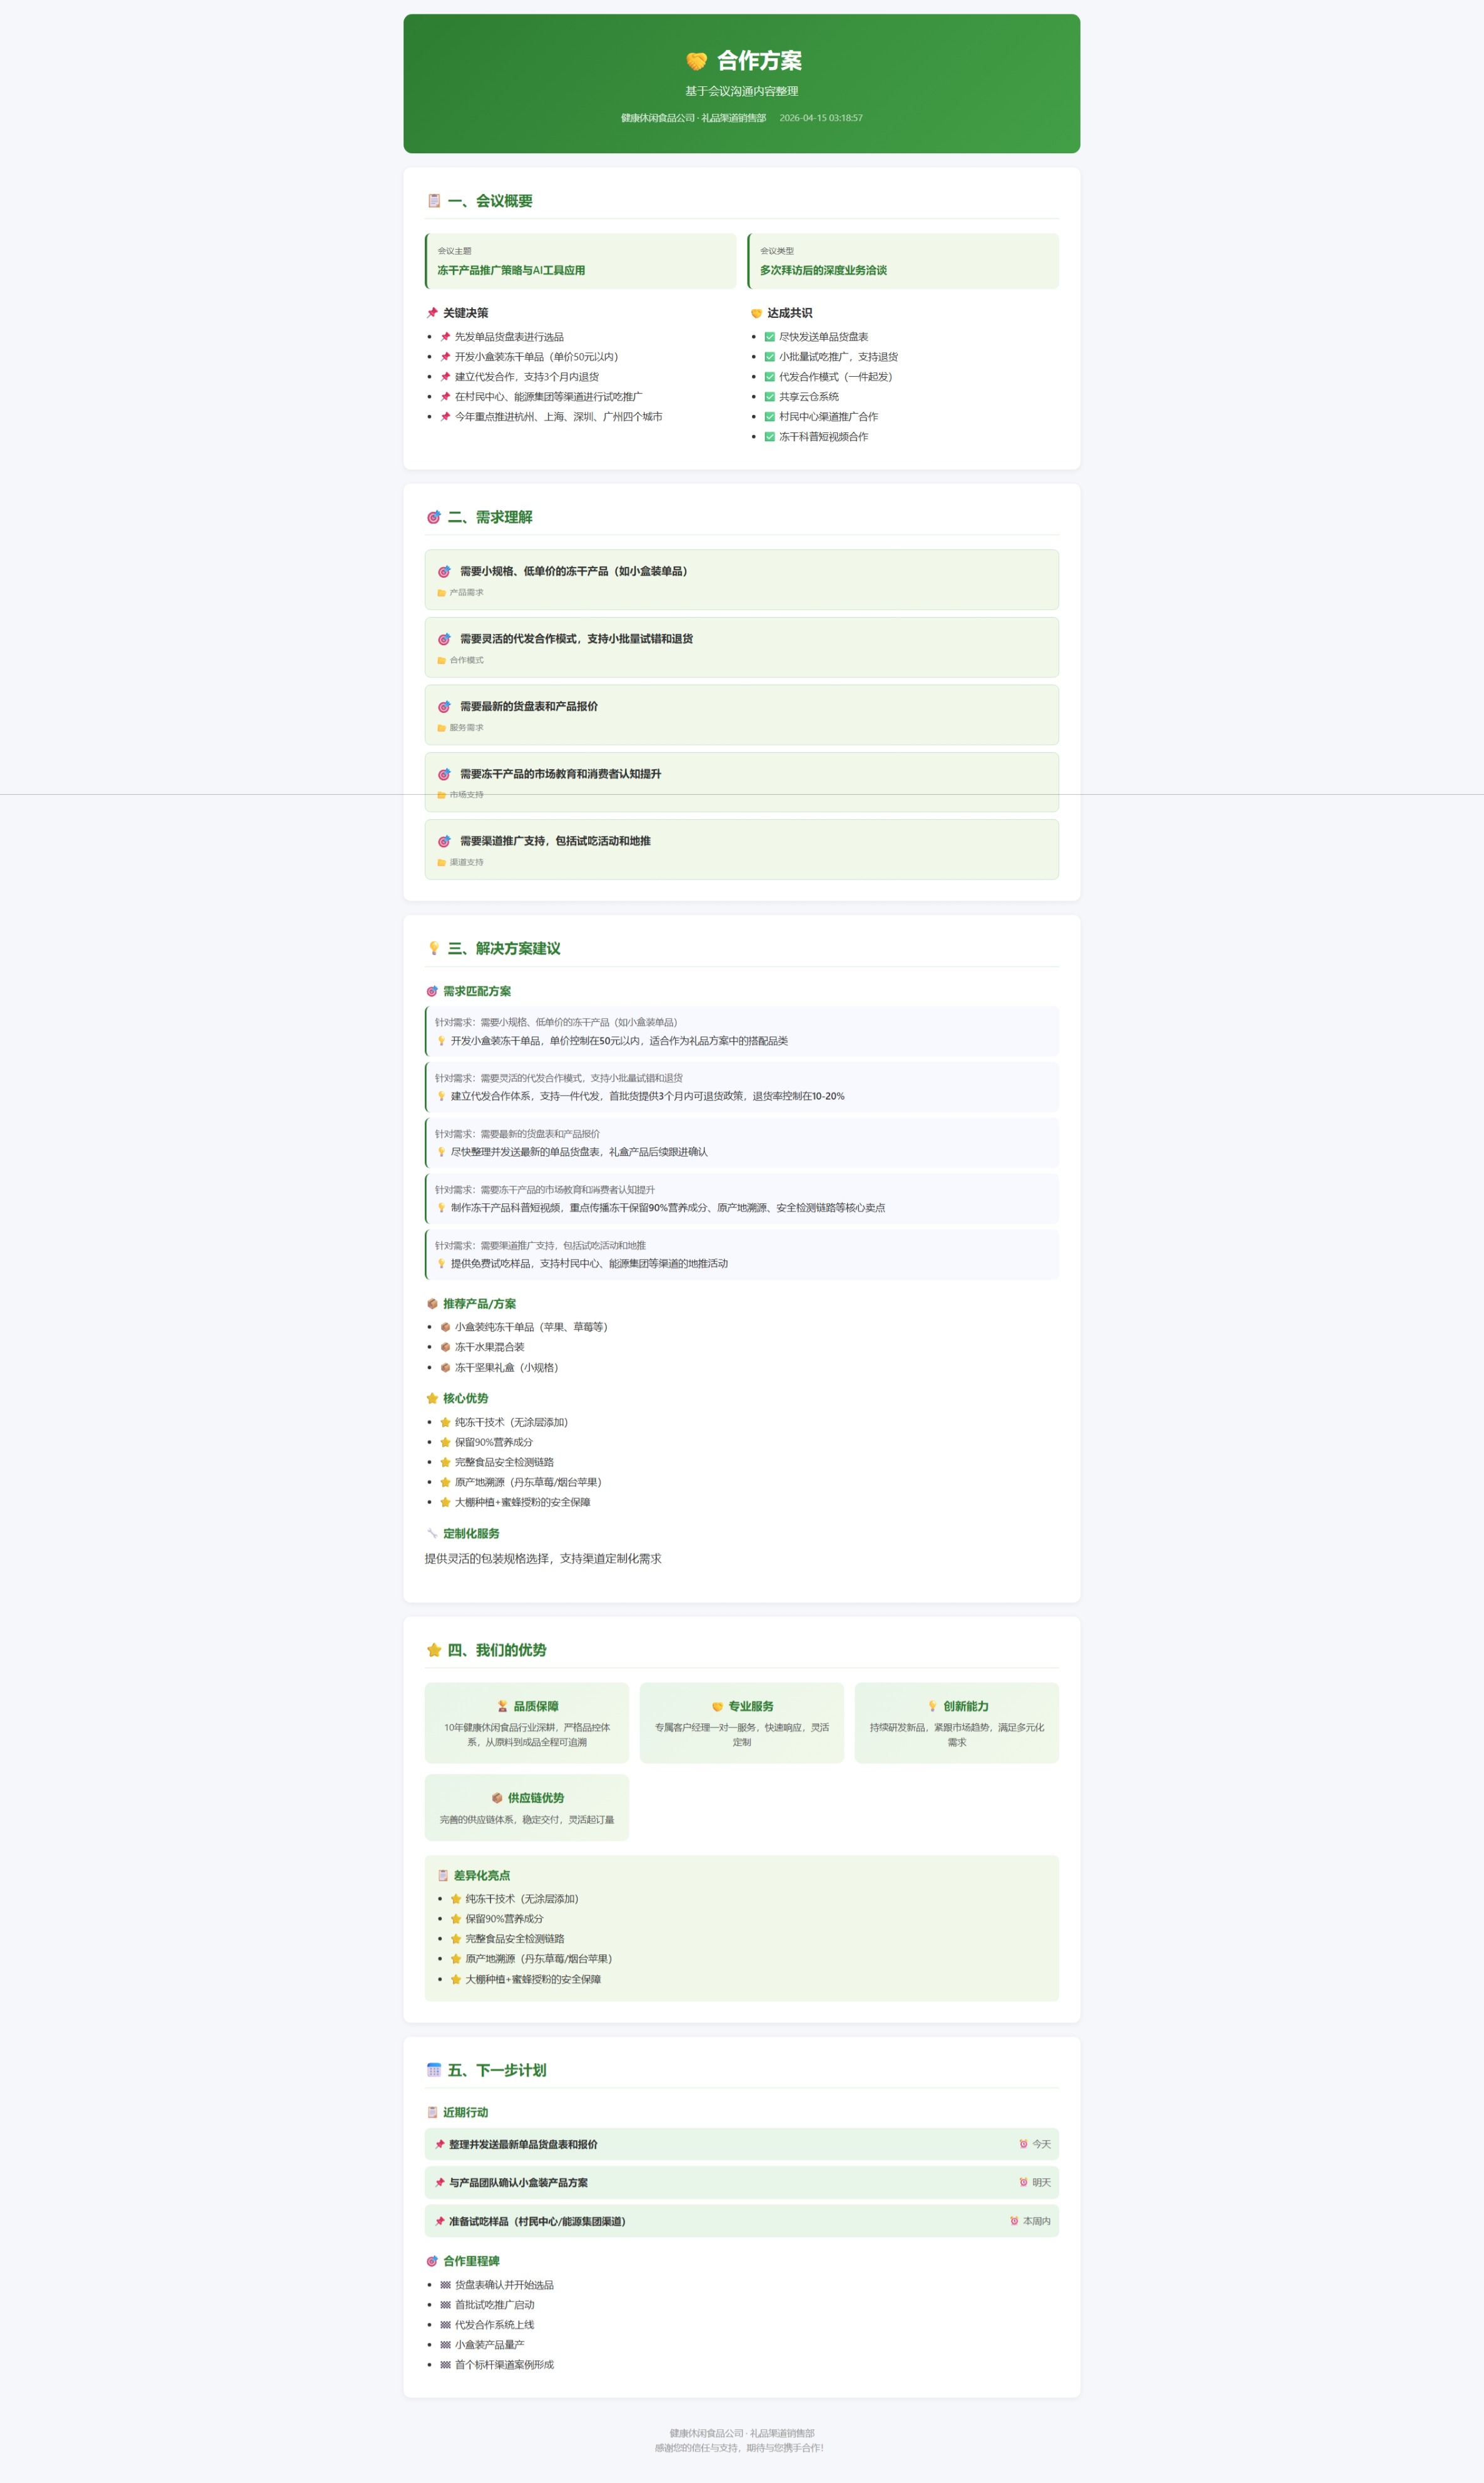Click the 创新能力 advantage card
Screen dimensions: 1484x2483
pos(956,1722)
